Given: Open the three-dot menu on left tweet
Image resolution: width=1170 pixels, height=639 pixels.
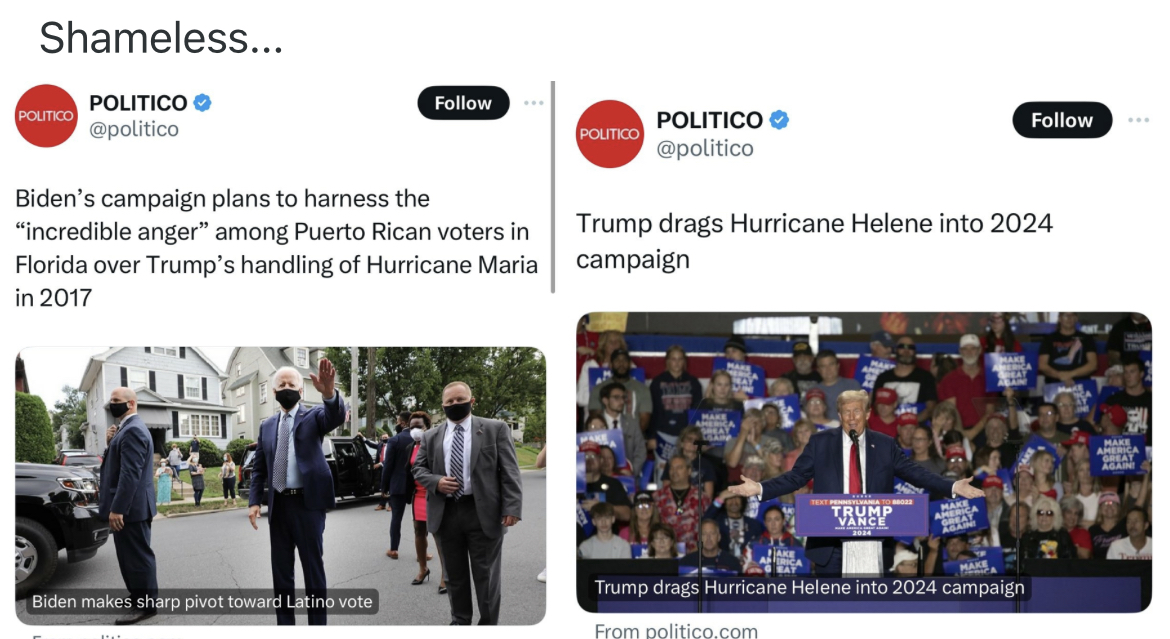Looking at the screenshot, I should [x=534, y=103].
